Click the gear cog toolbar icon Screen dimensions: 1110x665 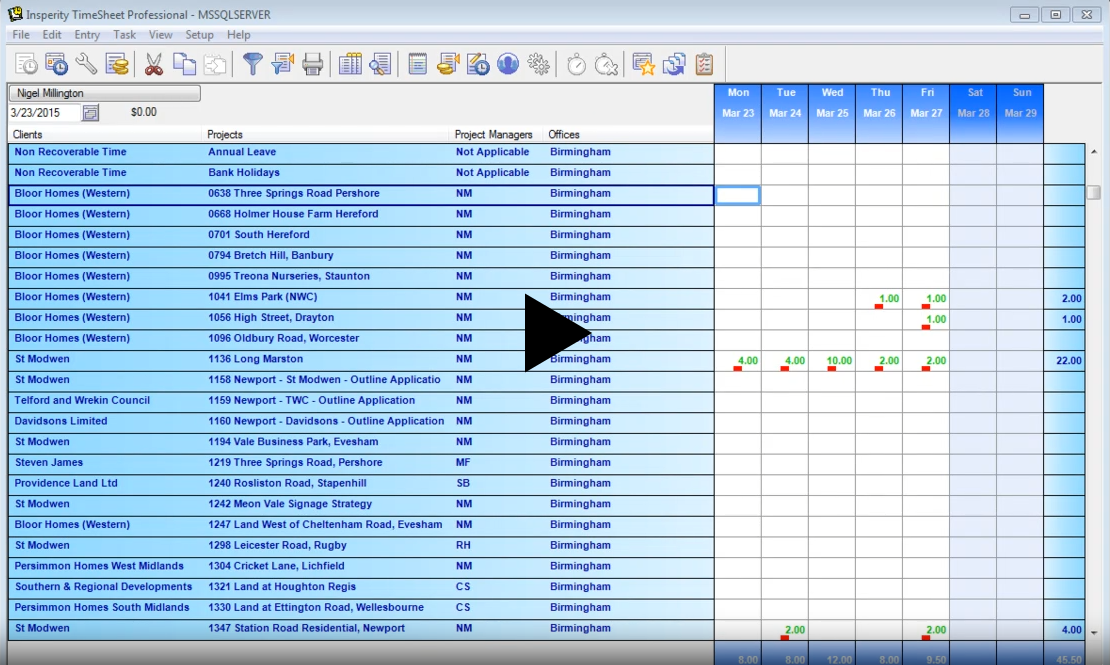[539, 65]
